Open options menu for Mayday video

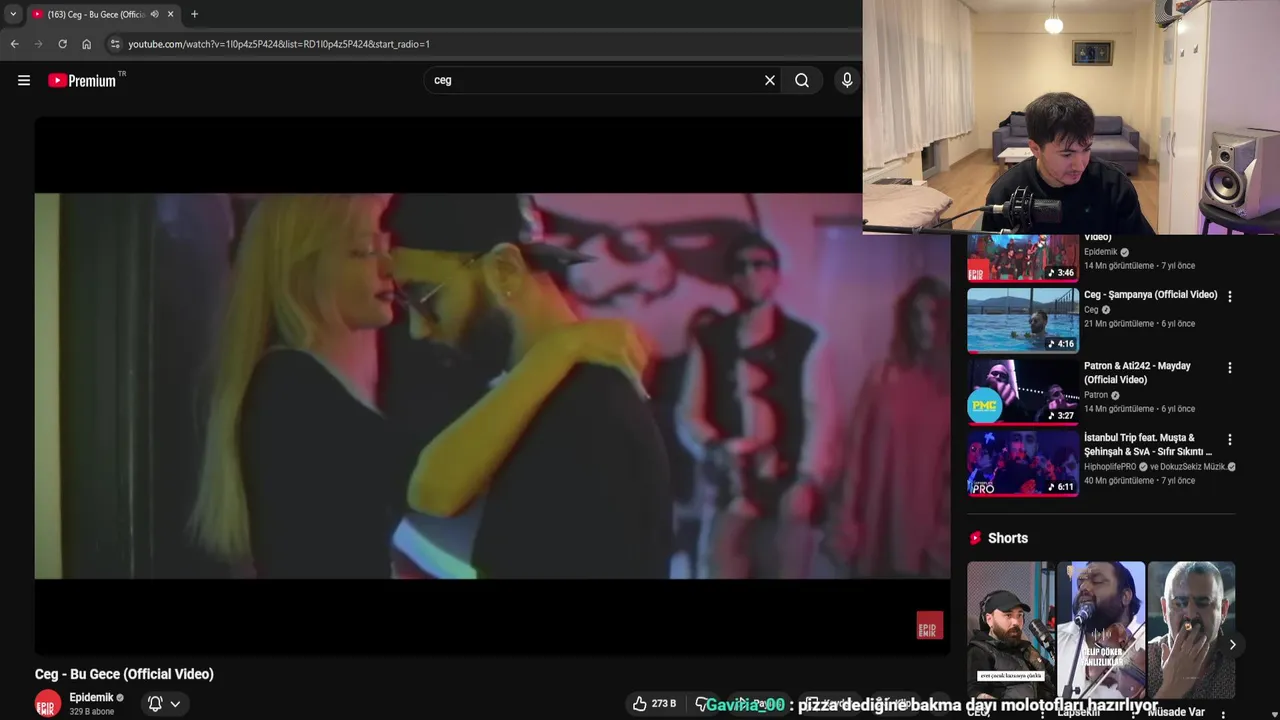1230,368
